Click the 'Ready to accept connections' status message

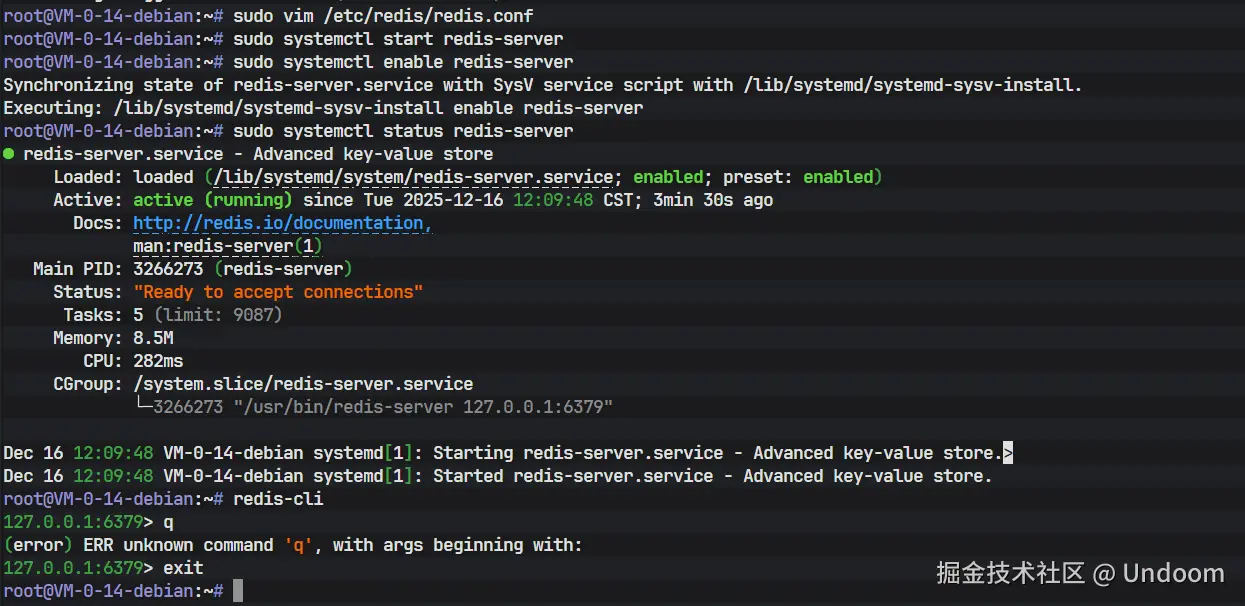[x=278, y=292]
